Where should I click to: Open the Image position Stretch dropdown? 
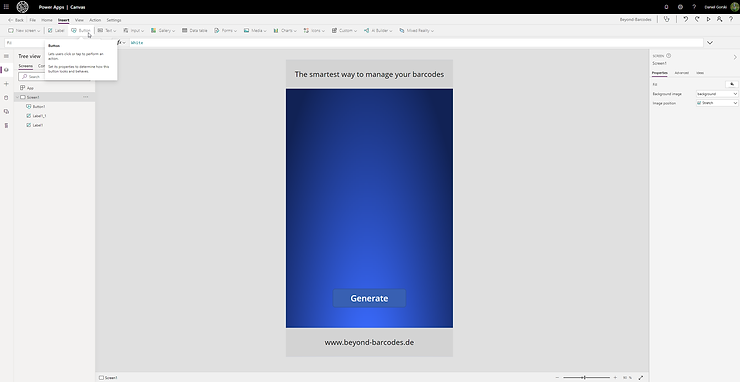point(717,103)
